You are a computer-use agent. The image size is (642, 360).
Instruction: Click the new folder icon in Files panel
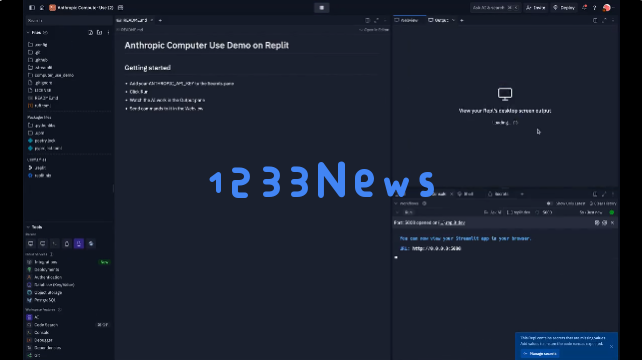pos(99,32)
